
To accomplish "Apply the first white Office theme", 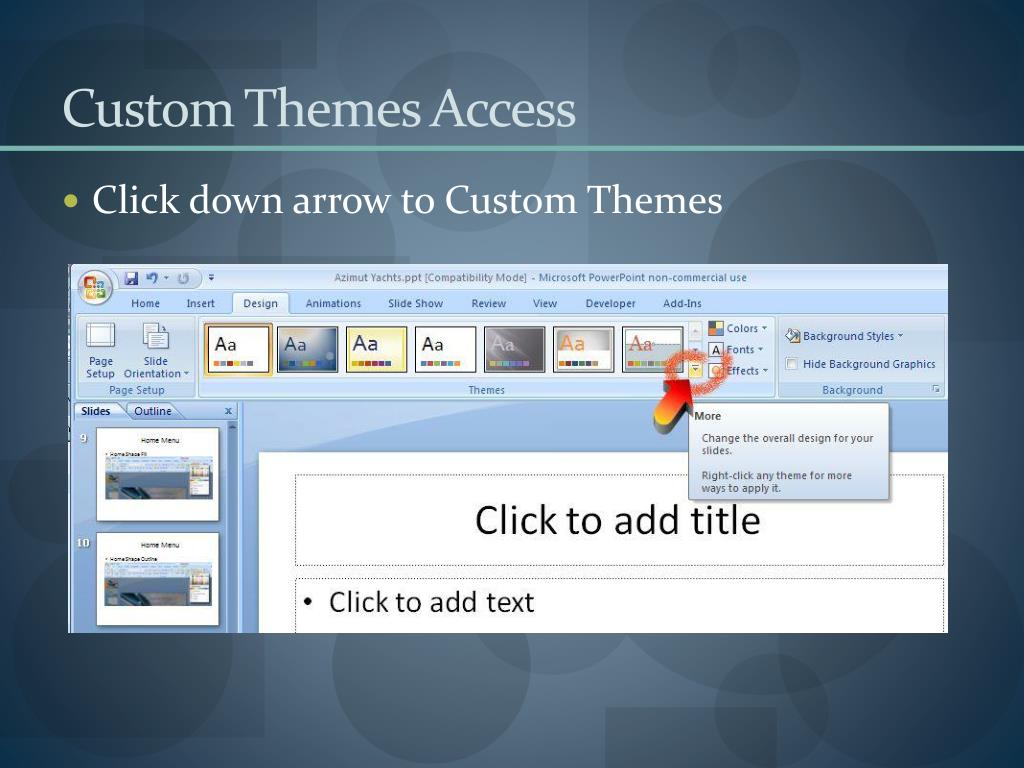I will coord(238,350).
